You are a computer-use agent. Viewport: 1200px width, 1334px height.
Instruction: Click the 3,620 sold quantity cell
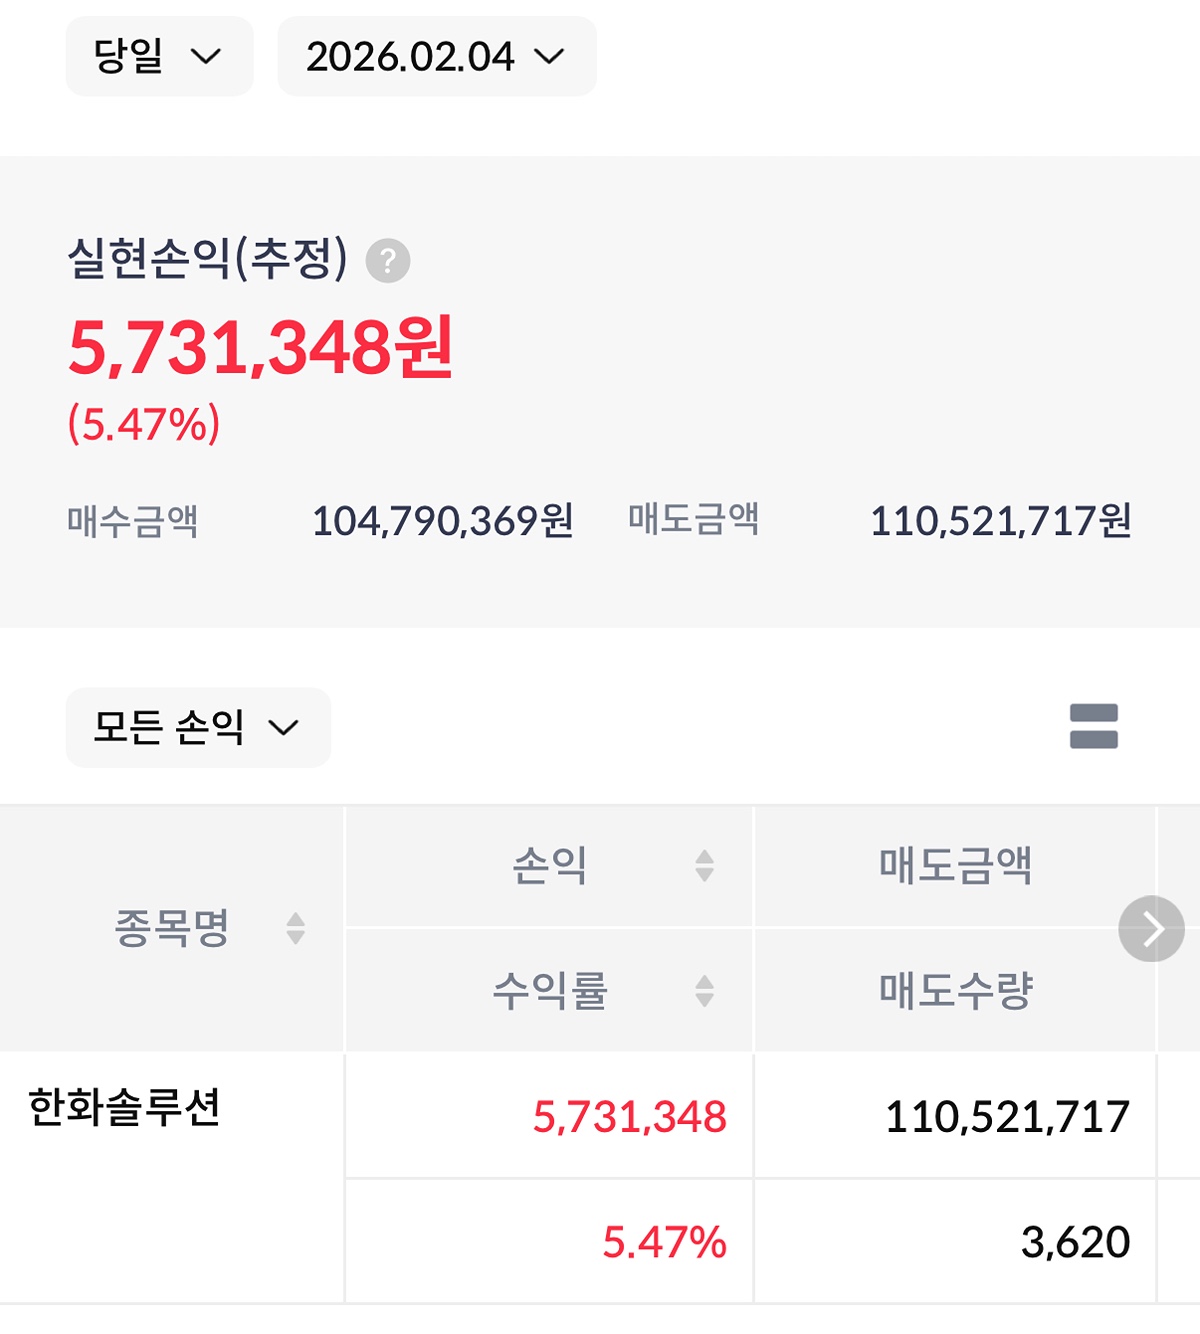pyautogui.click(x=1075, y=1242)
